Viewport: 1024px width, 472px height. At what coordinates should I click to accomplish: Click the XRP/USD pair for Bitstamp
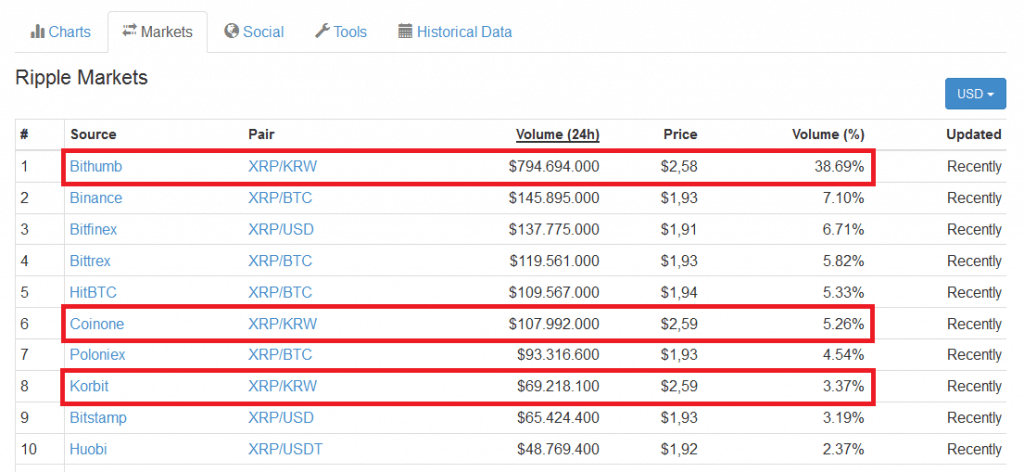click(281, 417)
